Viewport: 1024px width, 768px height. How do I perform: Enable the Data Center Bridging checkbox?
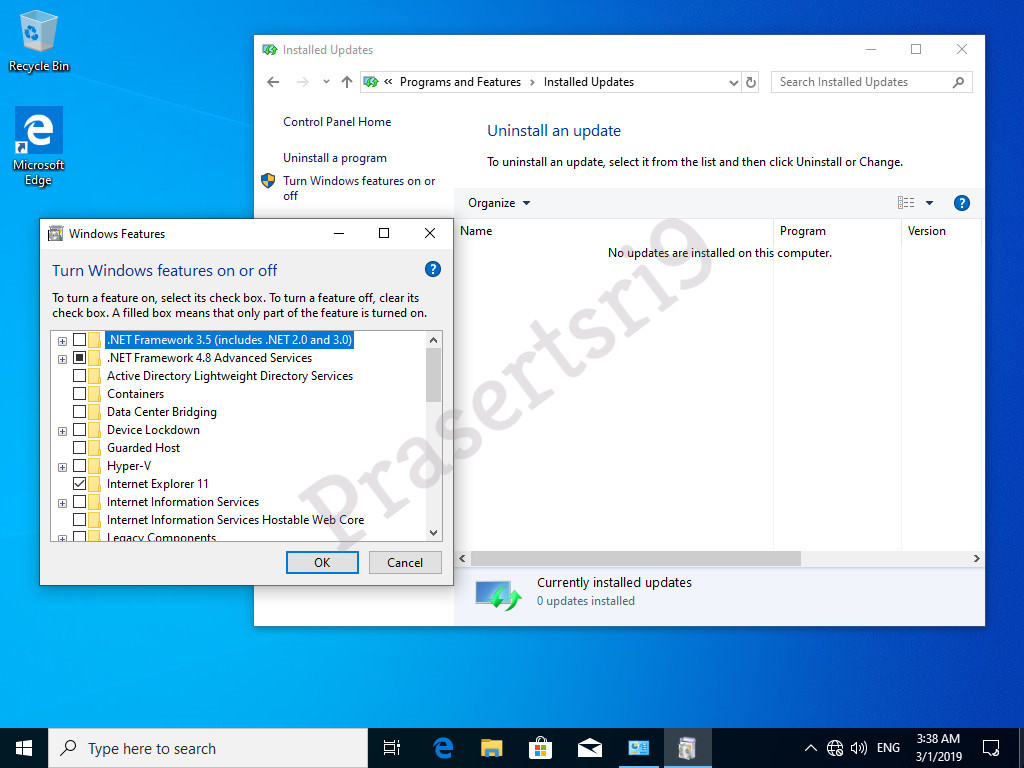79,411
